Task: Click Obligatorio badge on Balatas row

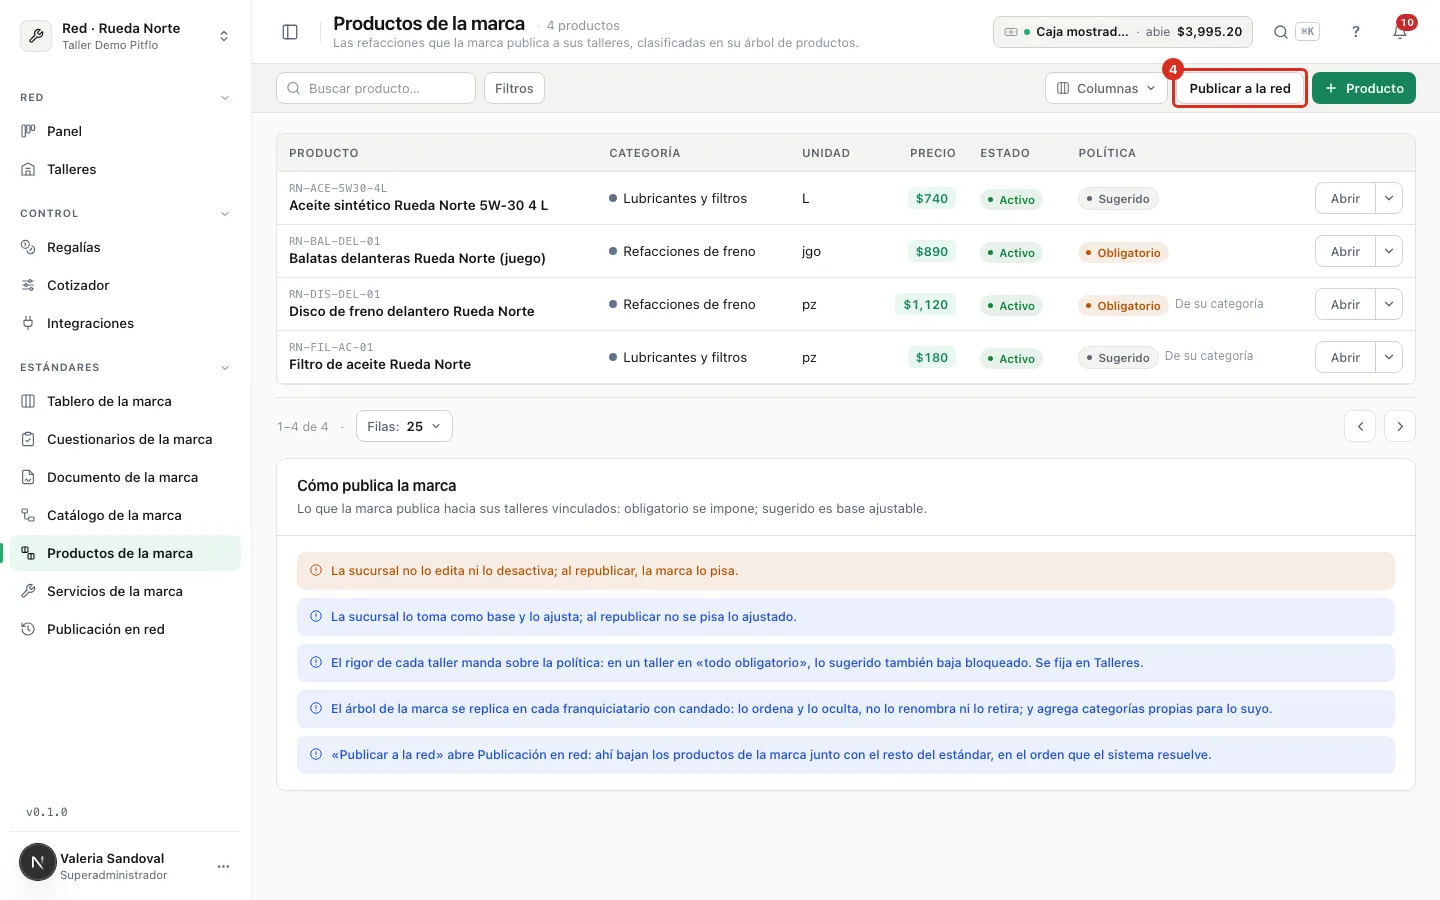Action: tap(1123, 253)
